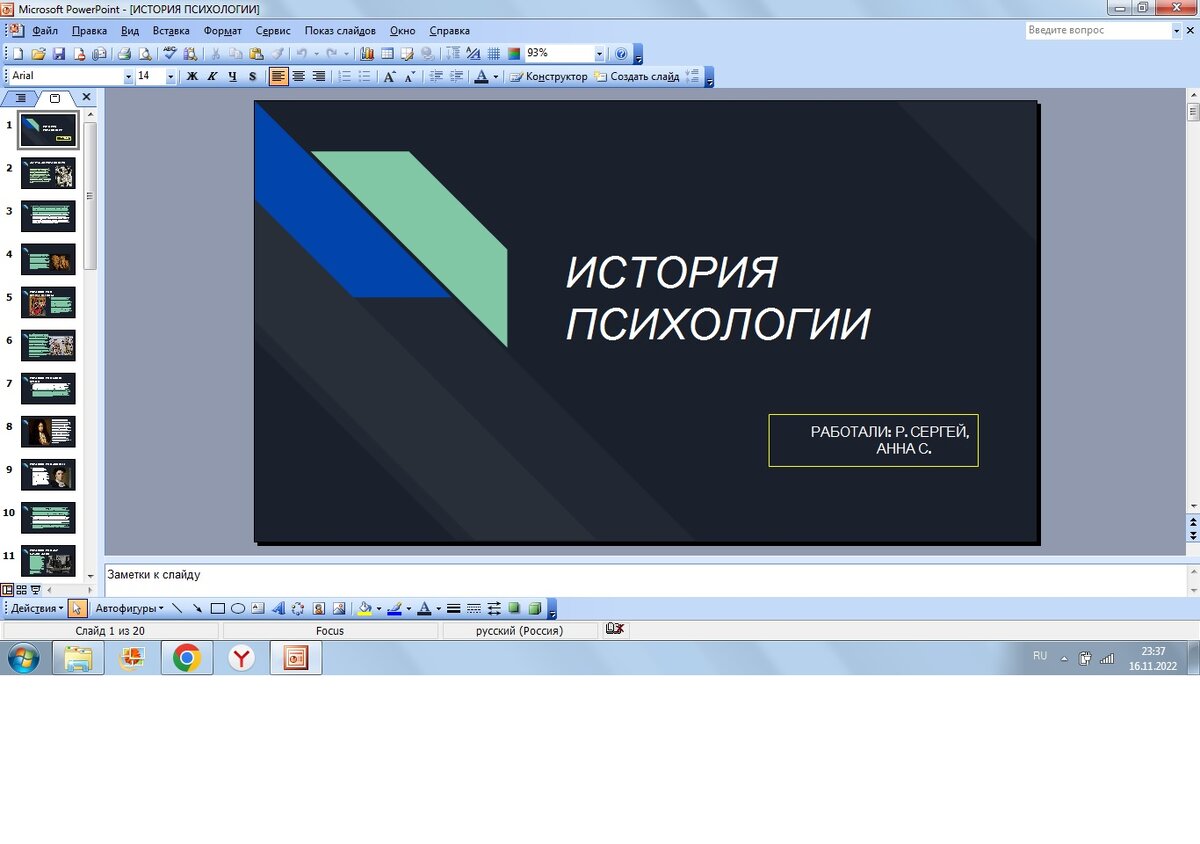Insert a chart using the bar chart icon
This screenshot has height=844, width=1200.
click(367, 54)
